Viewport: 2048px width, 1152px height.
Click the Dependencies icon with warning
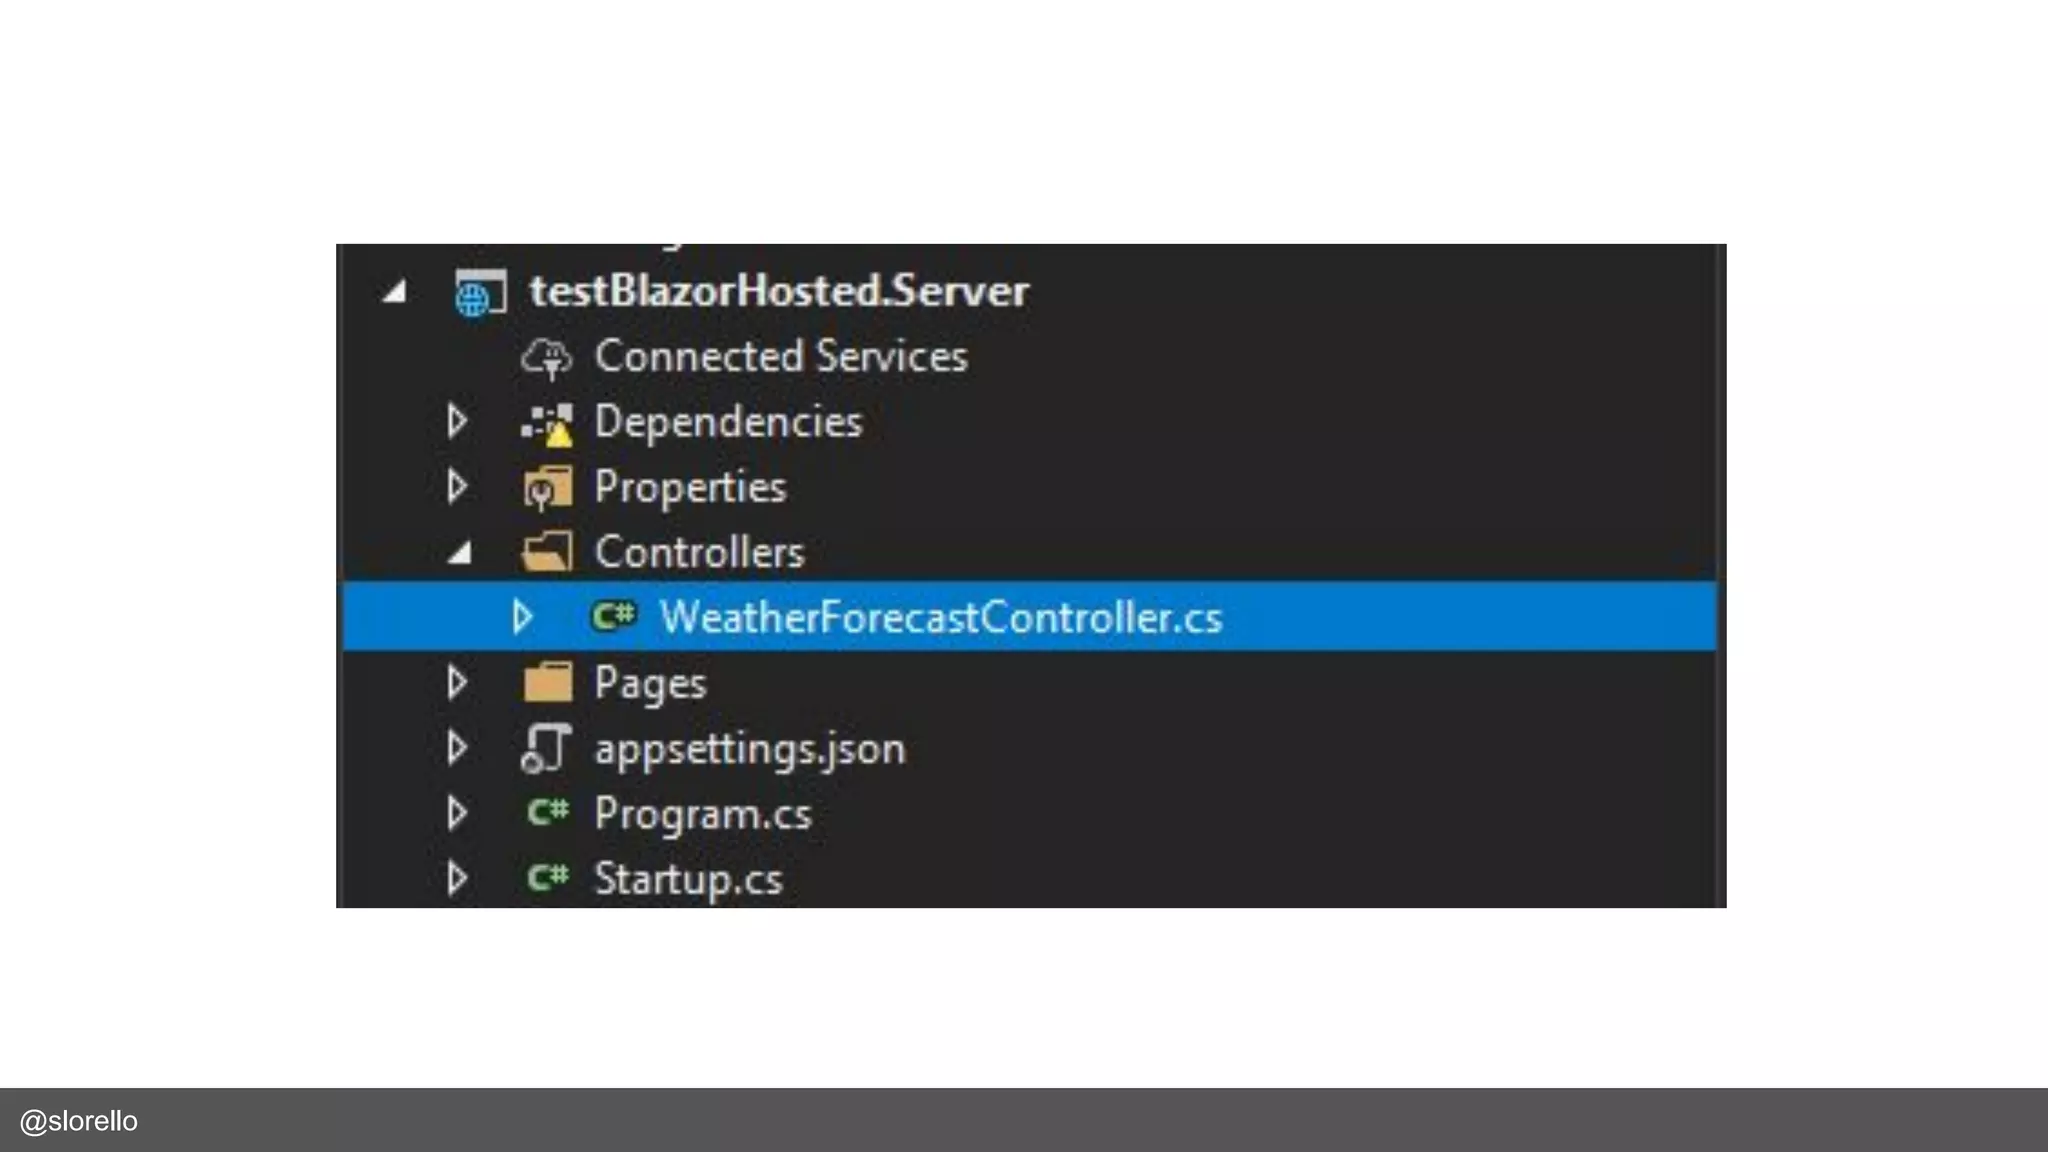click(x=547, y=423)
